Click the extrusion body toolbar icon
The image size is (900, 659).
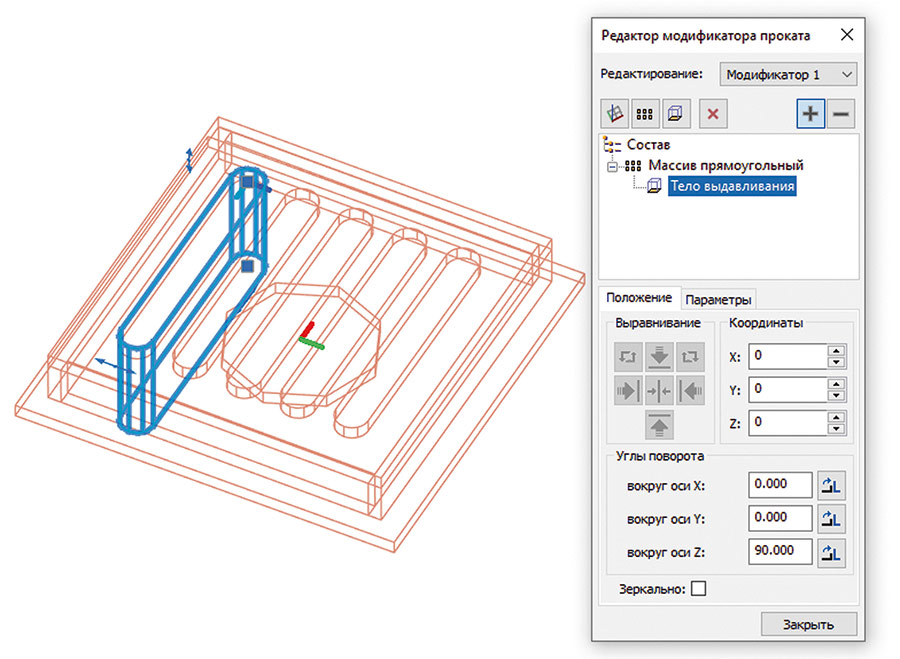[675, 114]
